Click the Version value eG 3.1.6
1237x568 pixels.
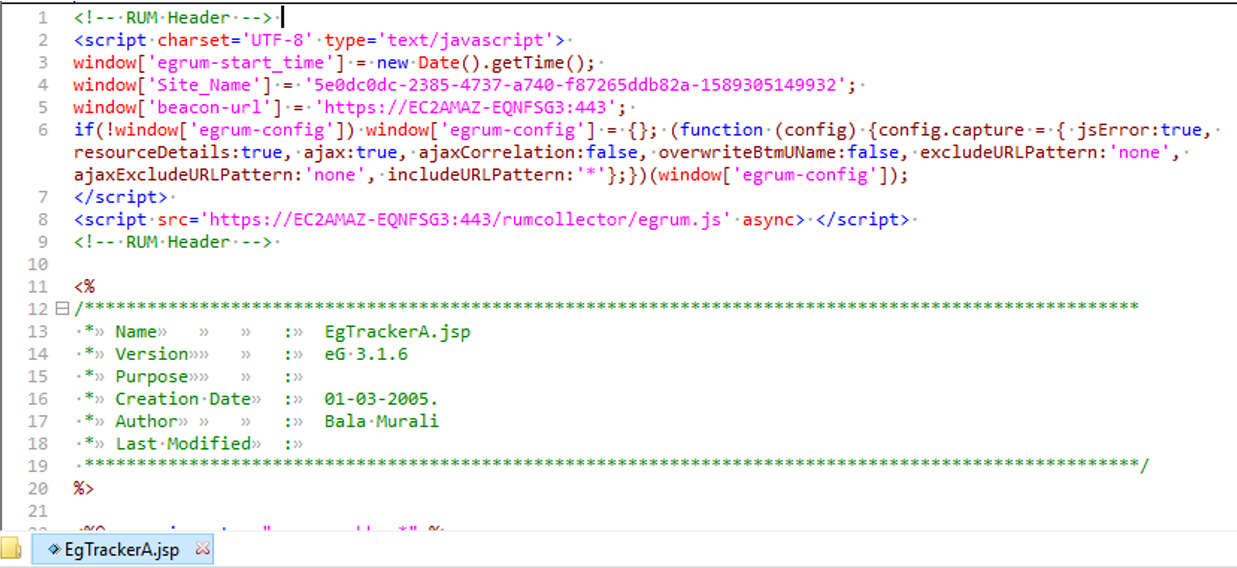(365, 354)
